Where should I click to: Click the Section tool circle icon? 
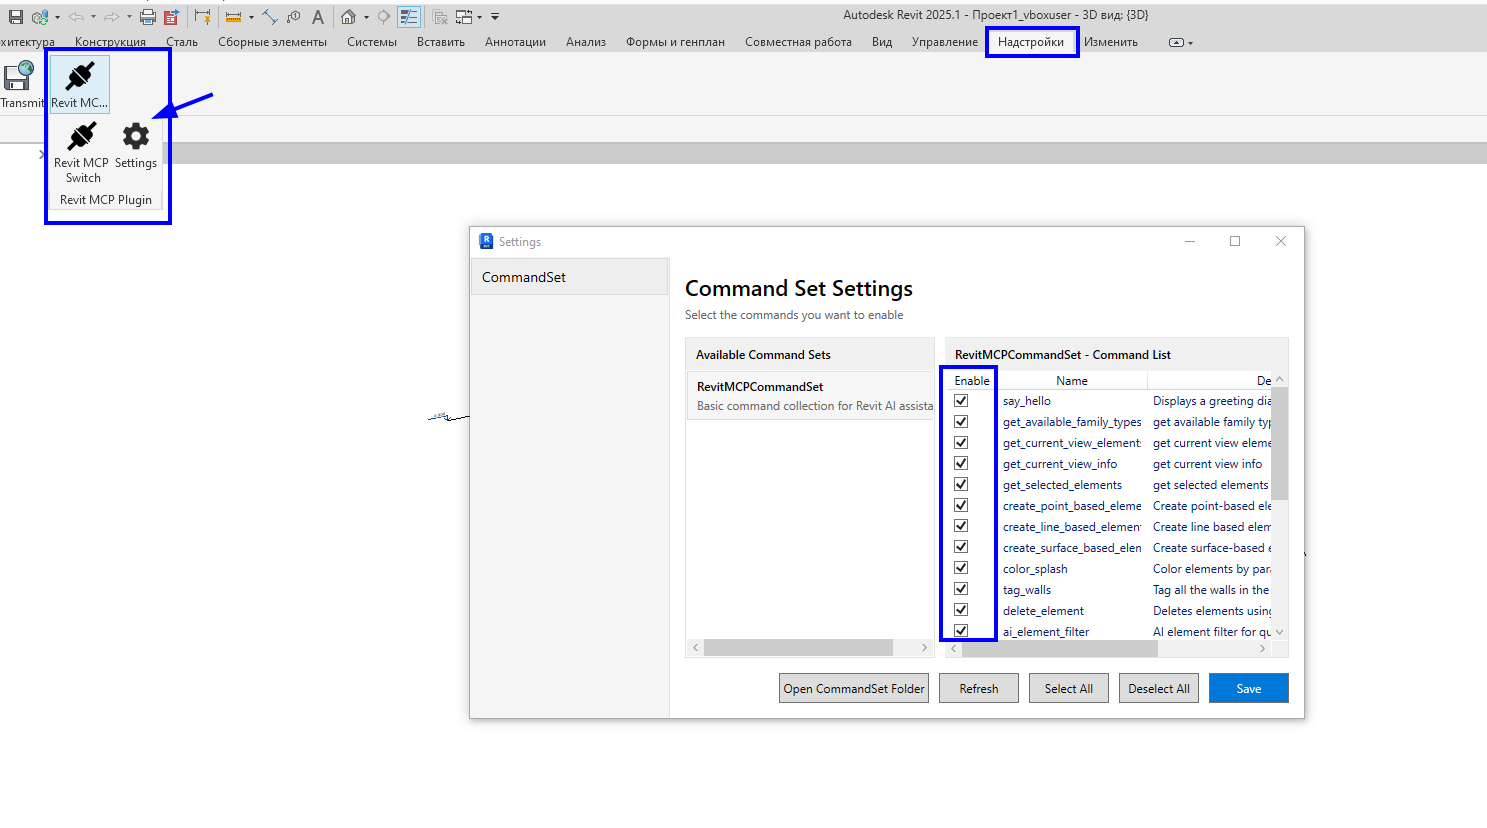coord(384,17)
